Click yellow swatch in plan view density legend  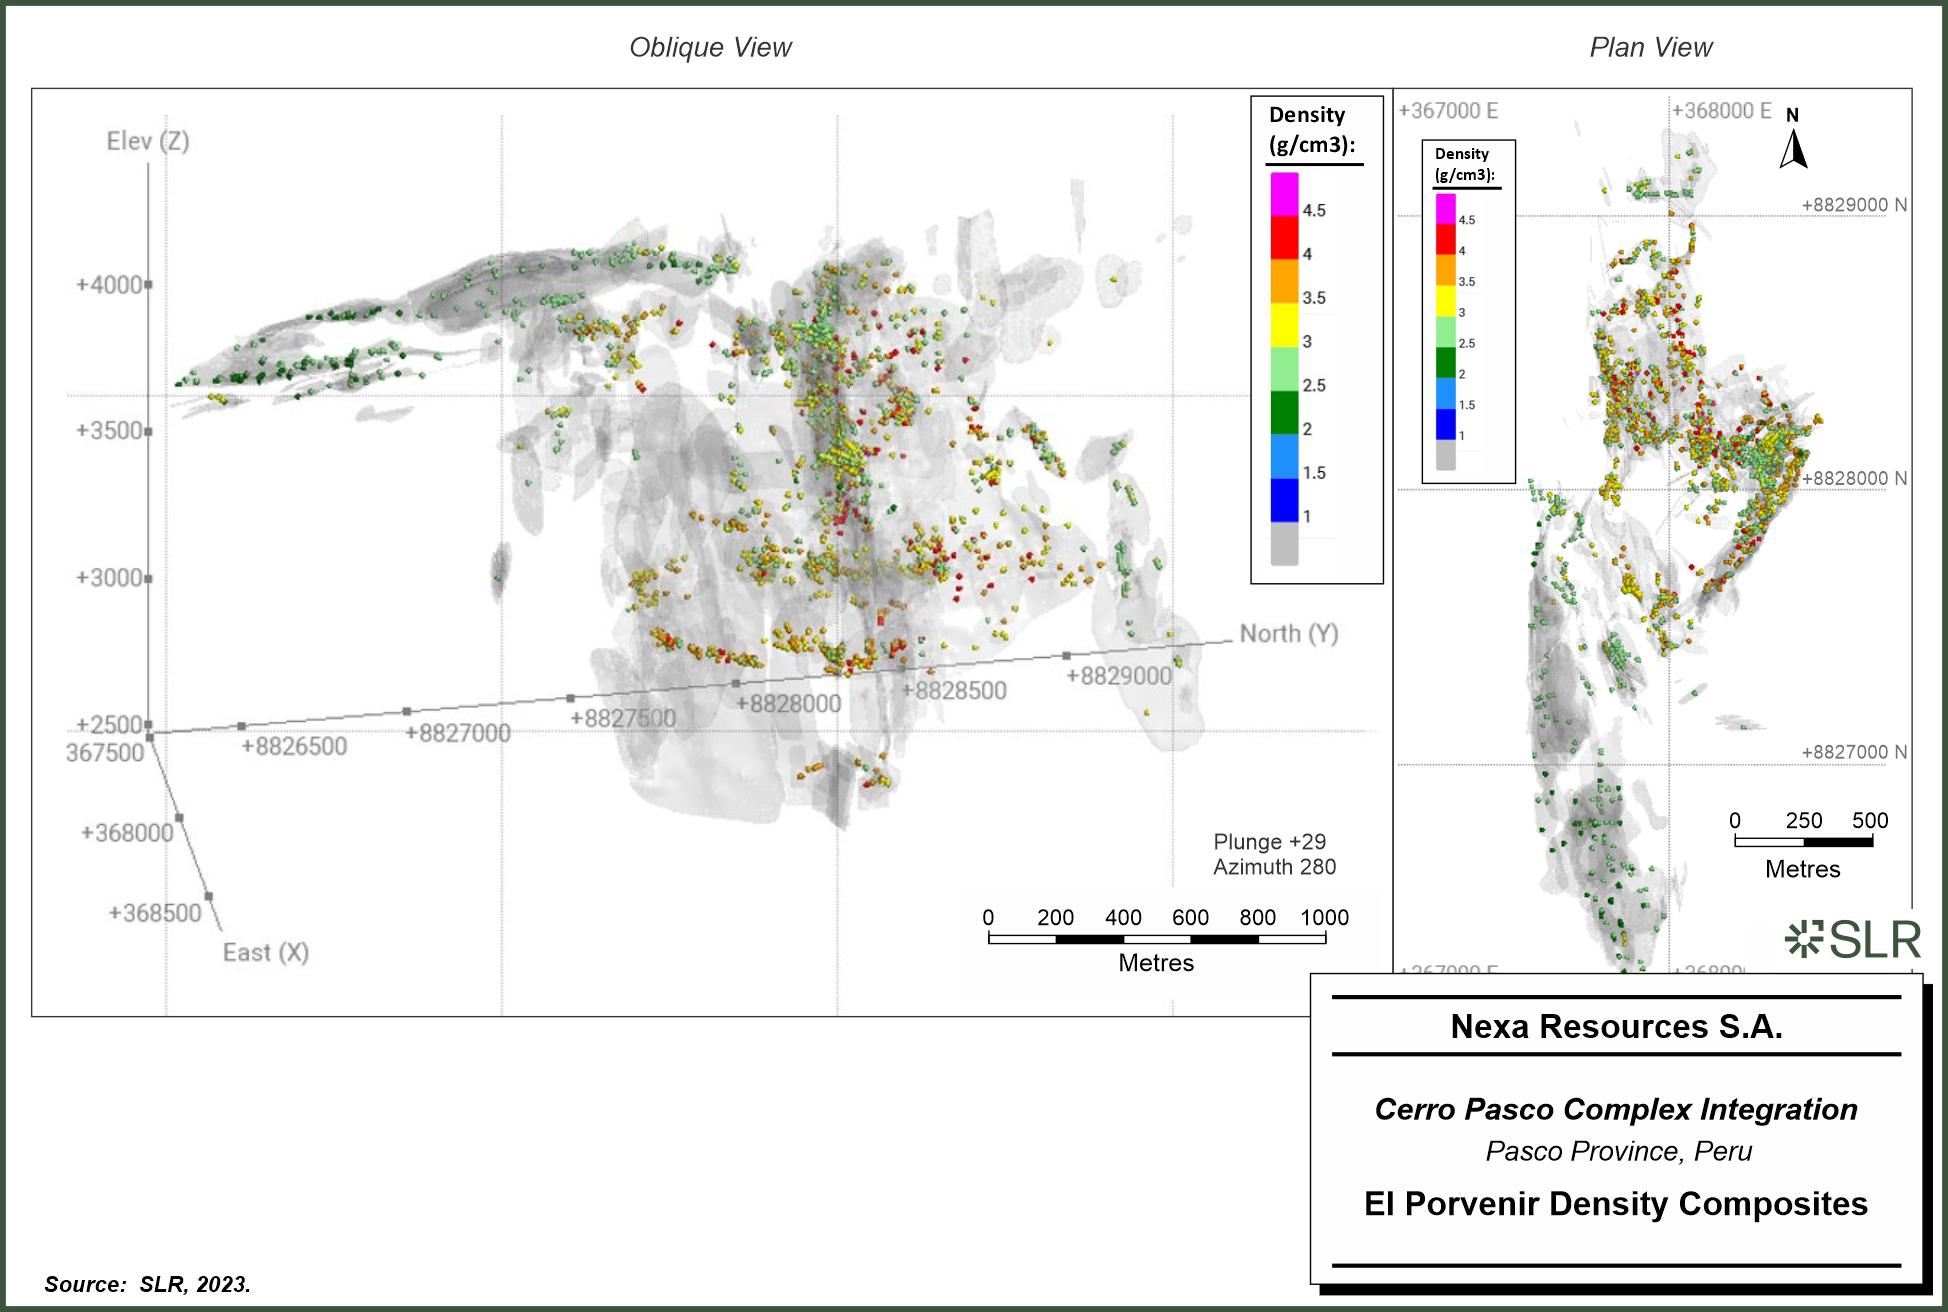tap(1446, 300)
